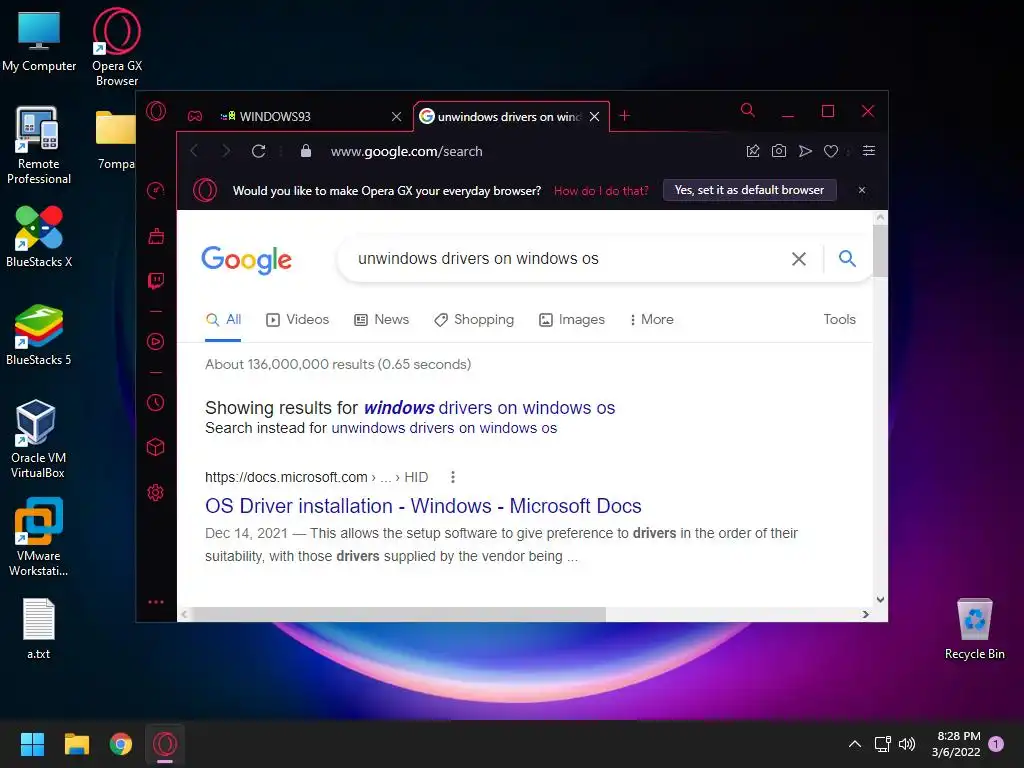Open the How do I do that? link
This screenshot has height=768, width=1024.
tap(601, 191)
